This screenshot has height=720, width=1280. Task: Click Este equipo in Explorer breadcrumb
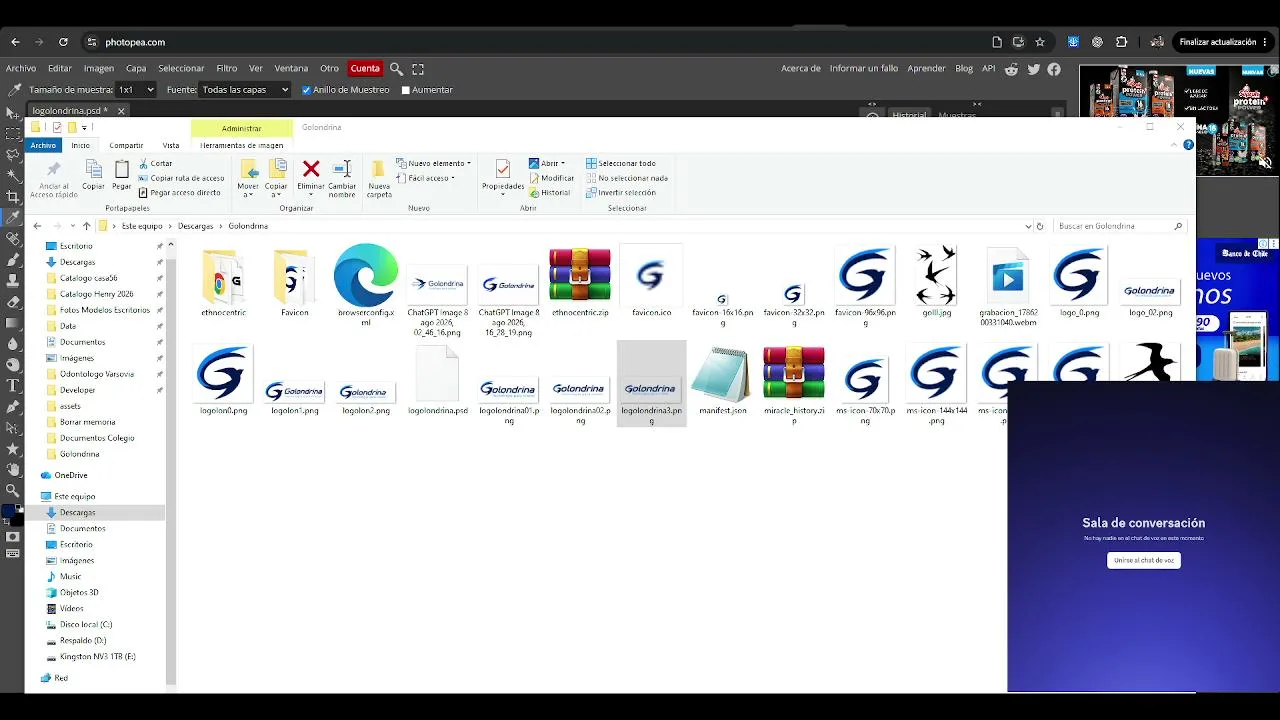(142, 226)
